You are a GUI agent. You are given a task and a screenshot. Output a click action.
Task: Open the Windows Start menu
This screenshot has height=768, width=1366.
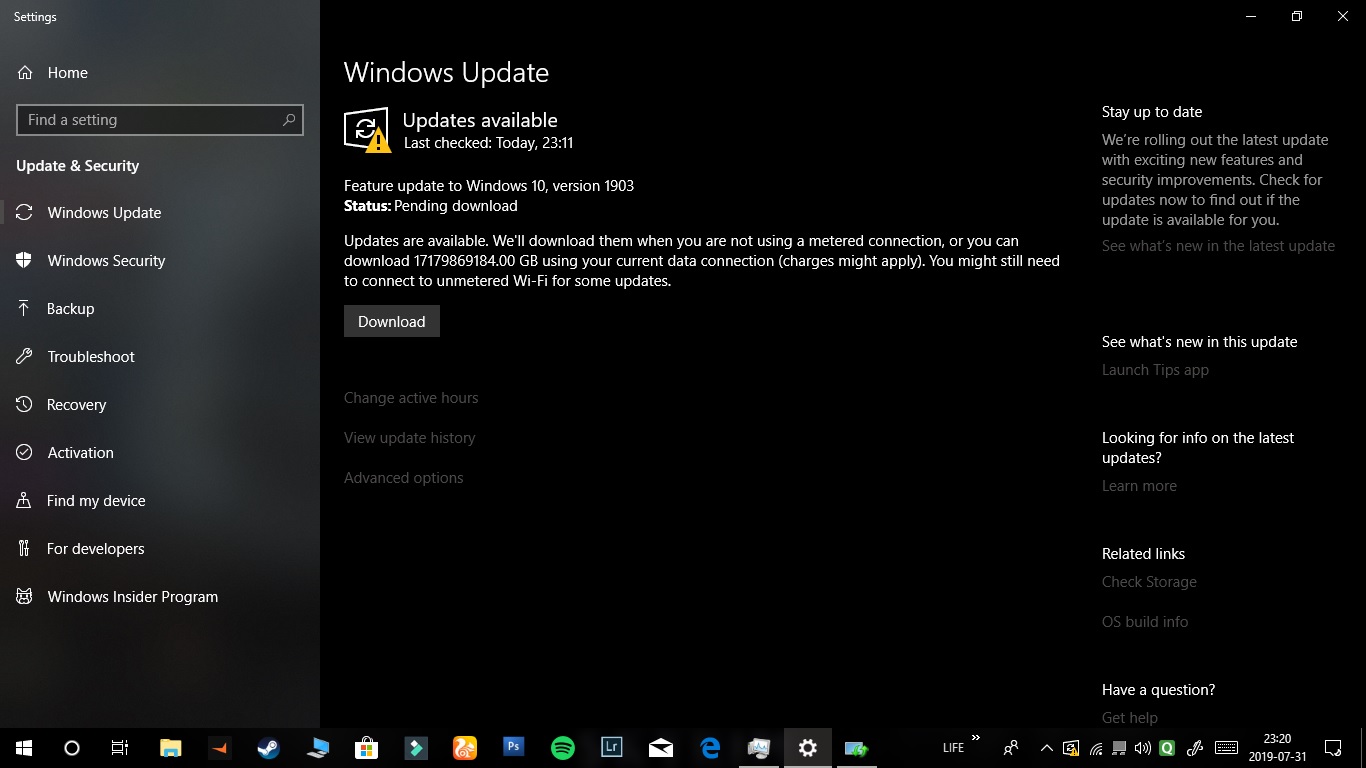[24, 748]
